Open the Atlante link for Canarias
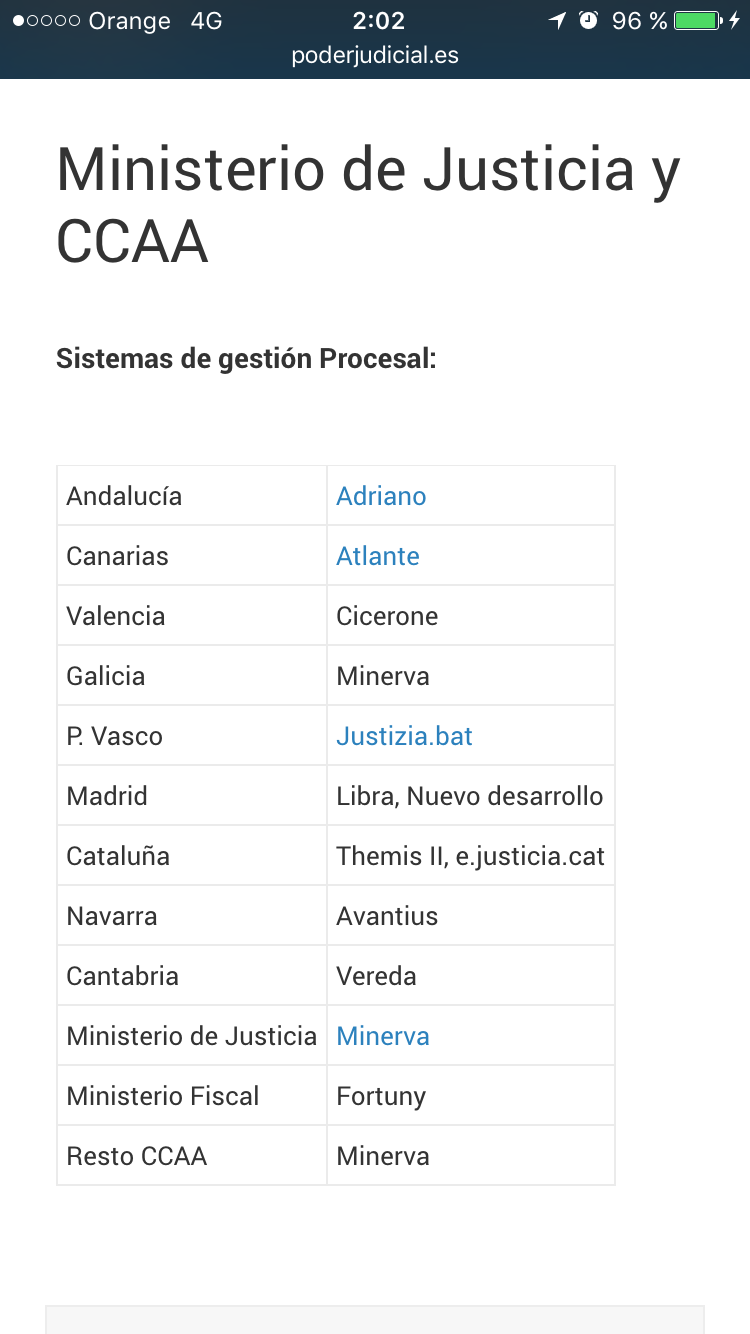This screenshot has height=1334, width=750. tap(378, 556)
